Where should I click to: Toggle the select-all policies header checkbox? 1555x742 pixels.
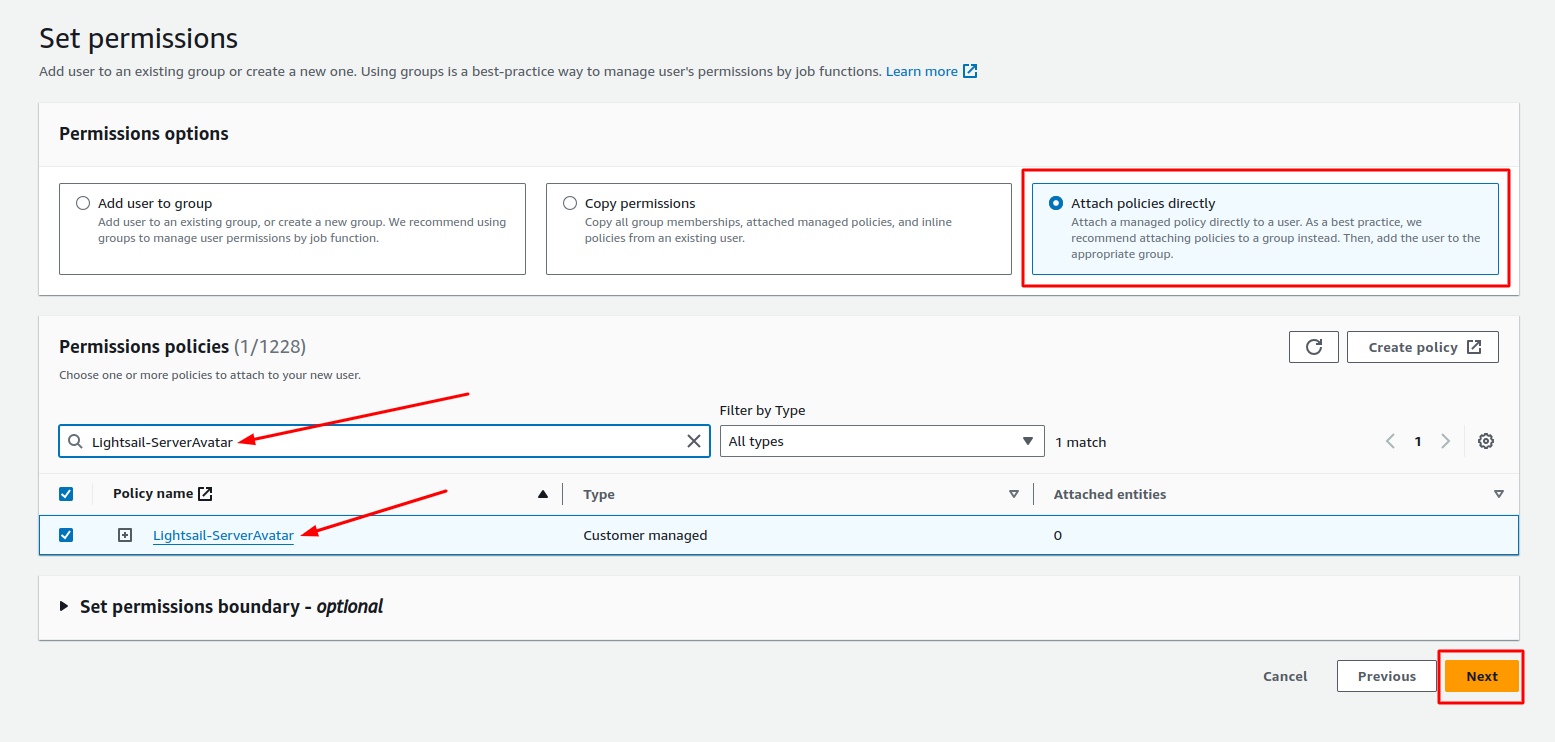click(x=66, y=494)
